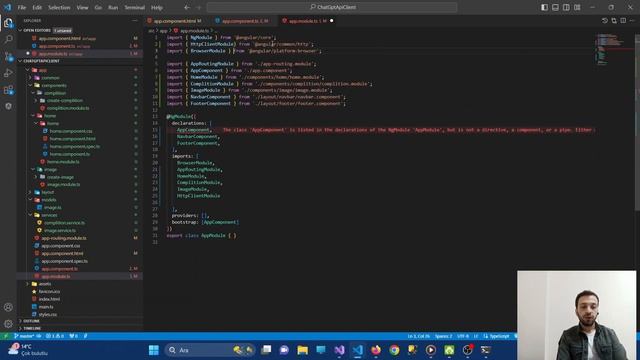Click the Explorer panel more actions ellipsis
This screenshot has width=640, height=360.
135,20
